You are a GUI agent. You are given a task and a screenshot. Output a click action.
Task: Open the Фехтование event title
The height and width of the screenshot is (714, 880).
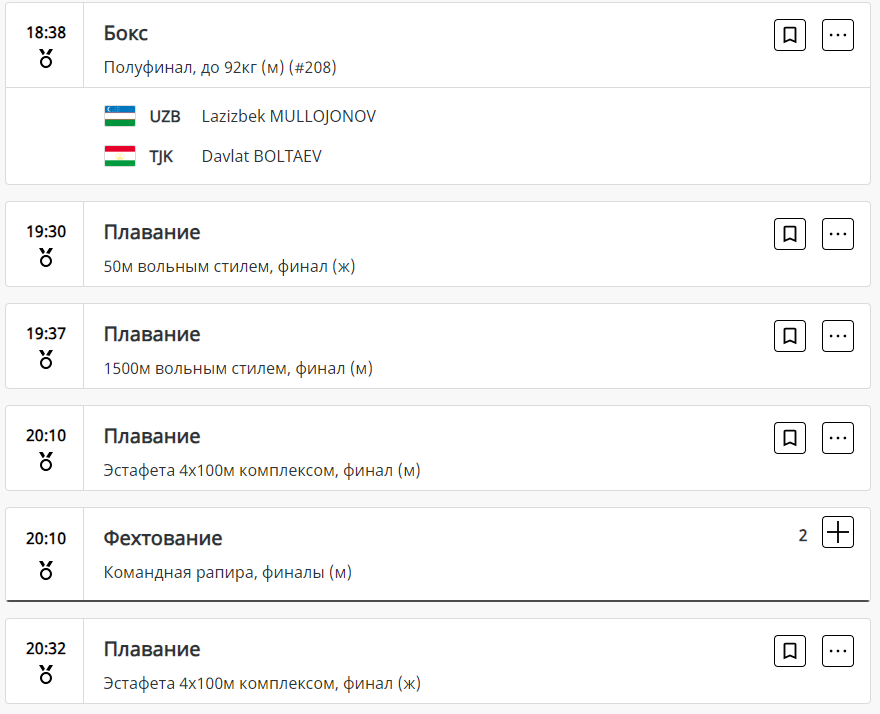163,538
